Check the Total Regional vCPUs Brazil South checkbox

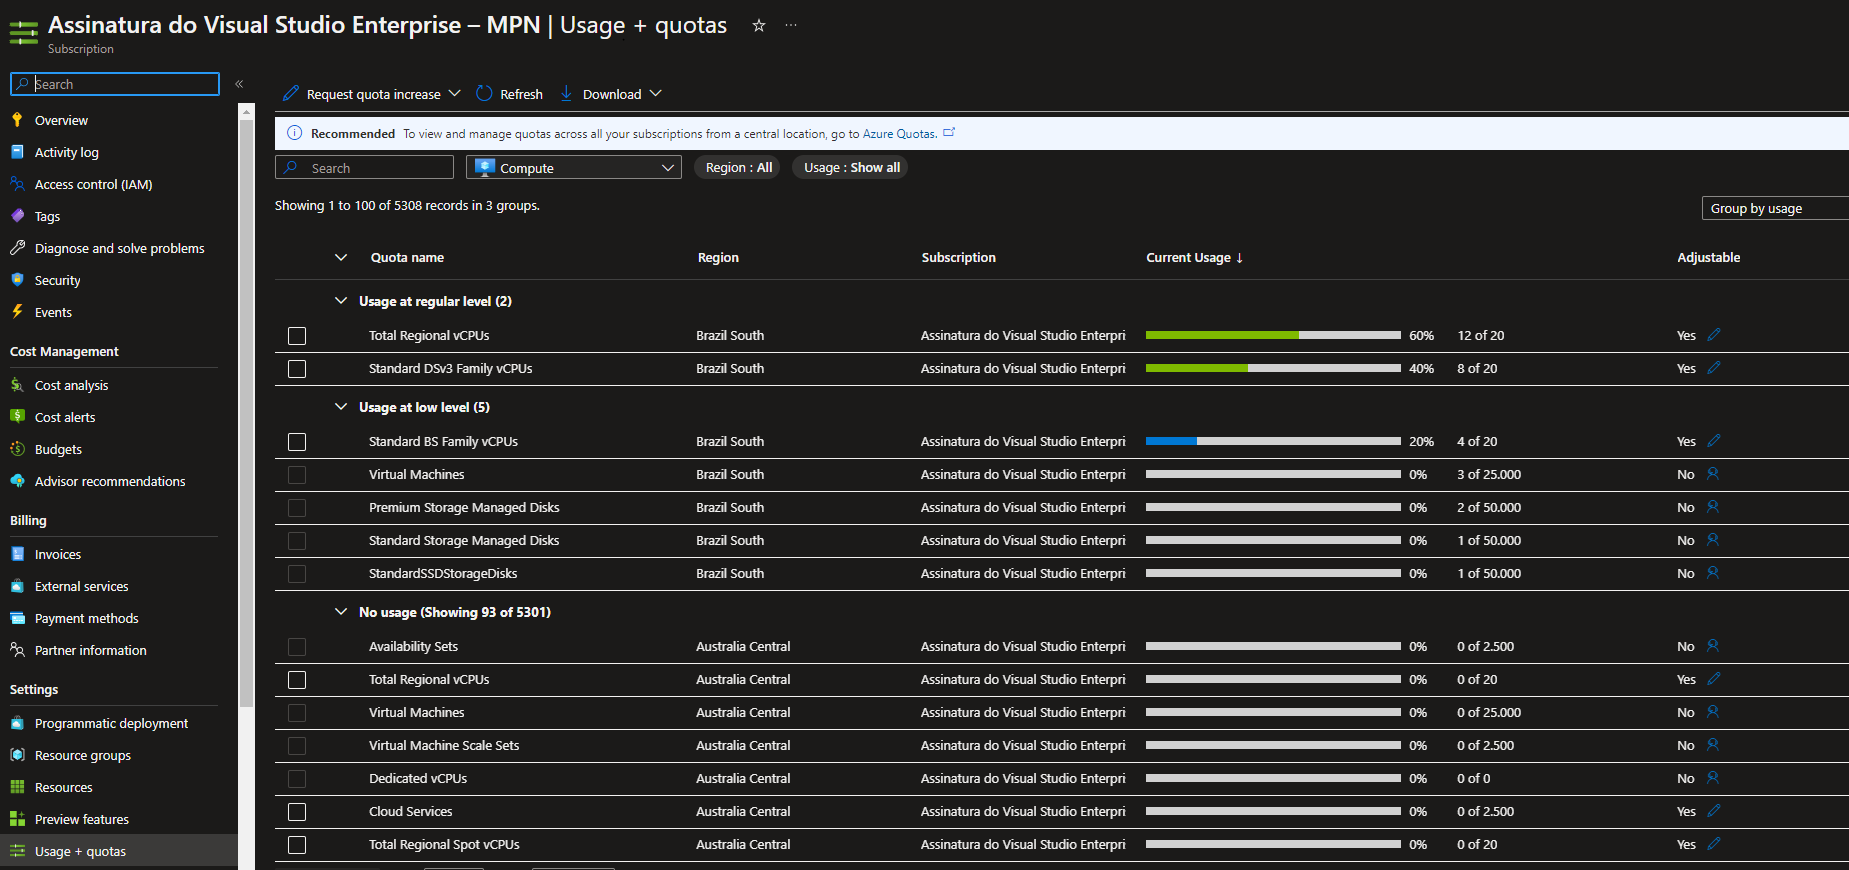[297, 336]
